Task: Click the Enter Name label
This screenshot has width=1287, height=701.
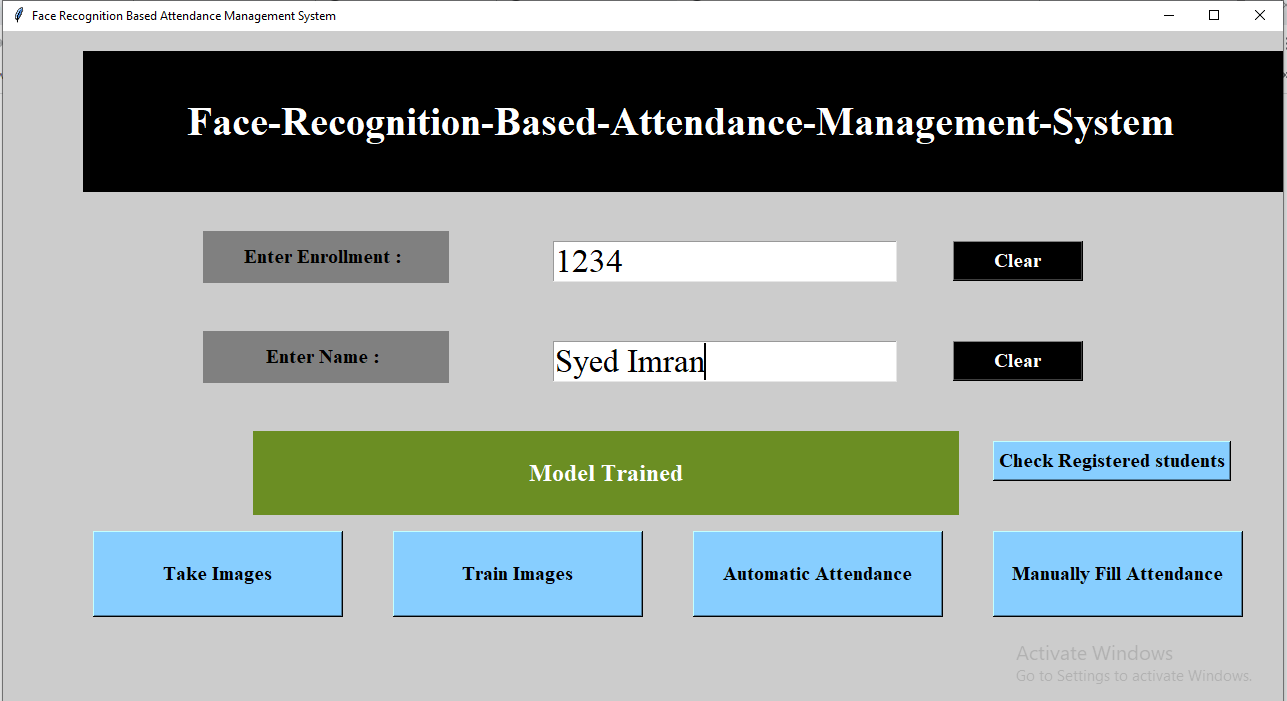Action: point(325,356)
